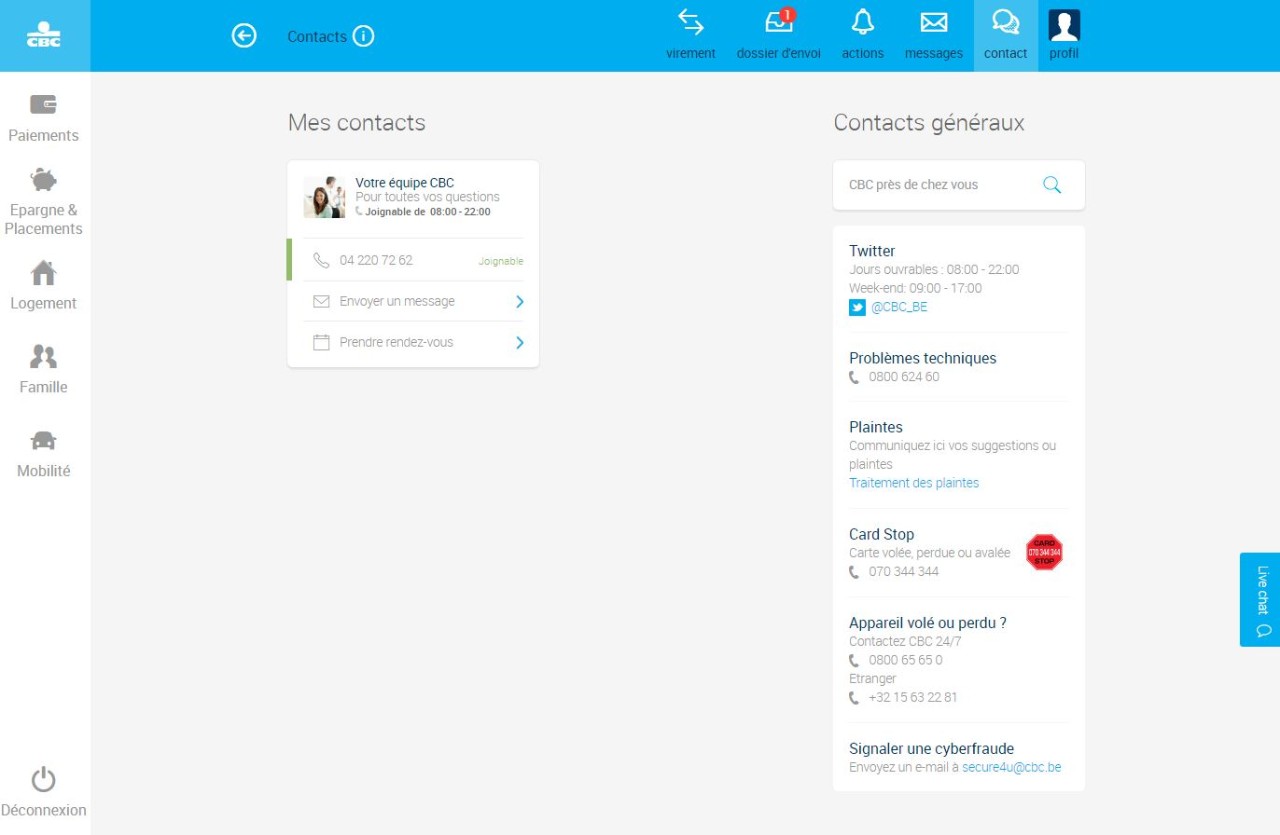Click the virement tab label

691,54
